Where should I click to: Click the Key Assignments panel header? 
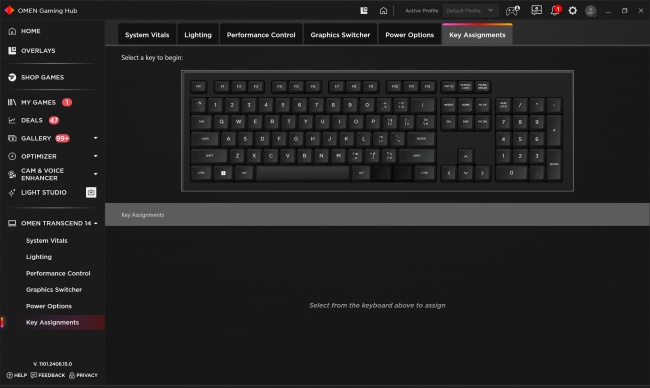coord(377,215)
